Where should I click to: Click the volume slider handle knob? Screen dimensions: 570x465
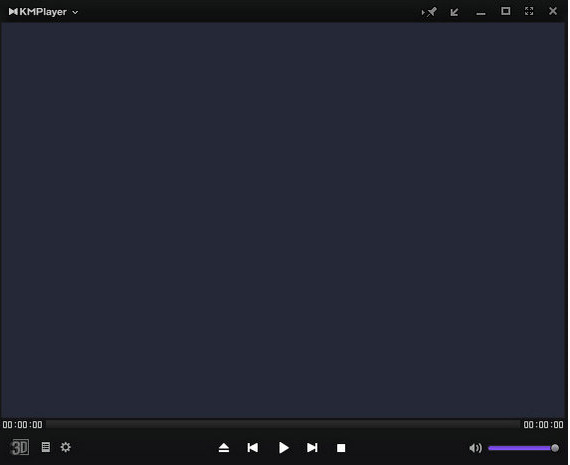[555, 448]
